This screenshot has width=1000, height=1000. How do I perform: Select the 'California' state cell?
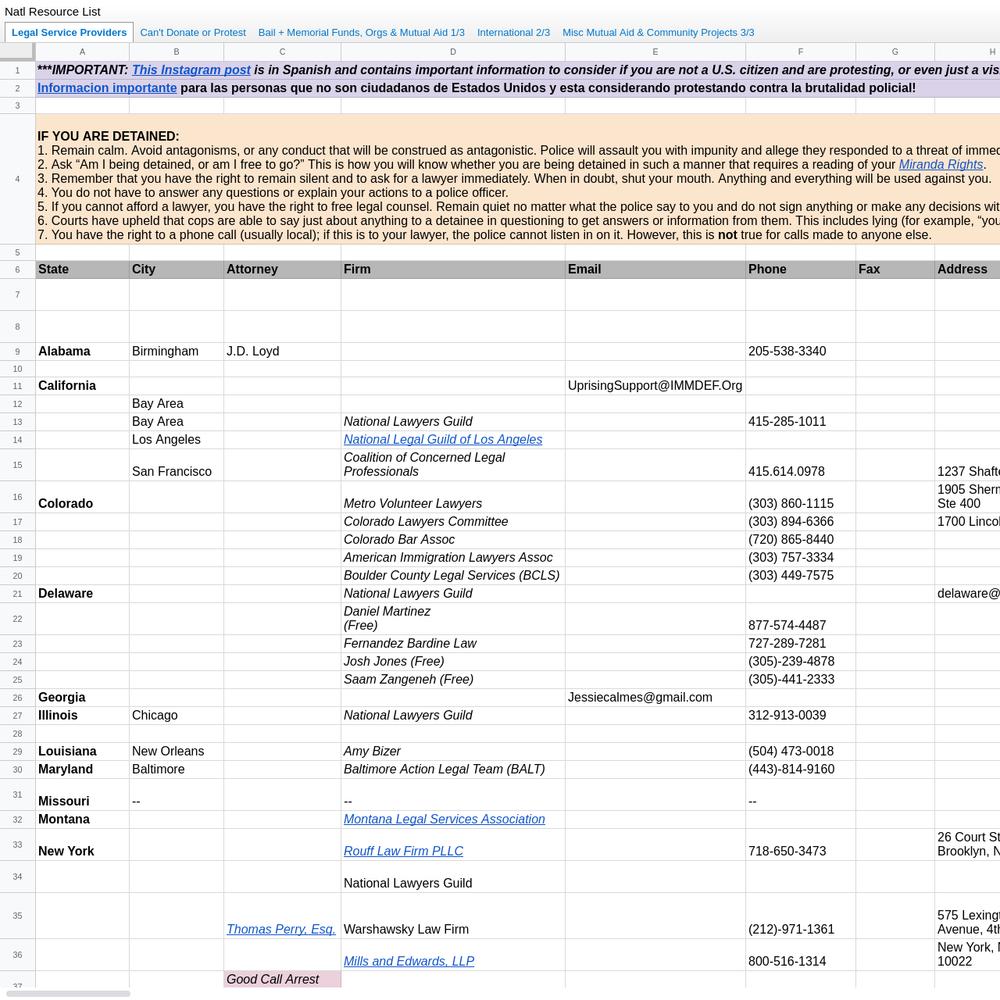coord(82,386)
